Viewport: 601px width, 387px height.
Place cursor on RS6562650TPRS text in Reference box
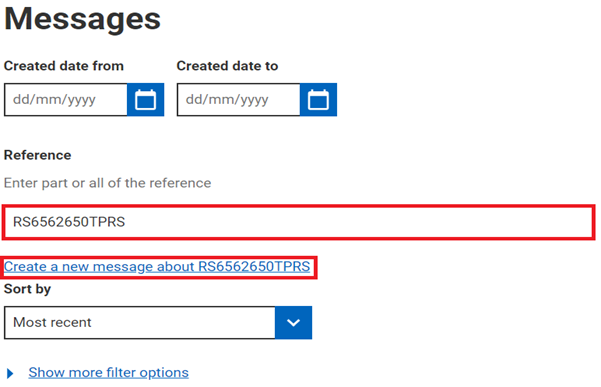click(69, 222)
